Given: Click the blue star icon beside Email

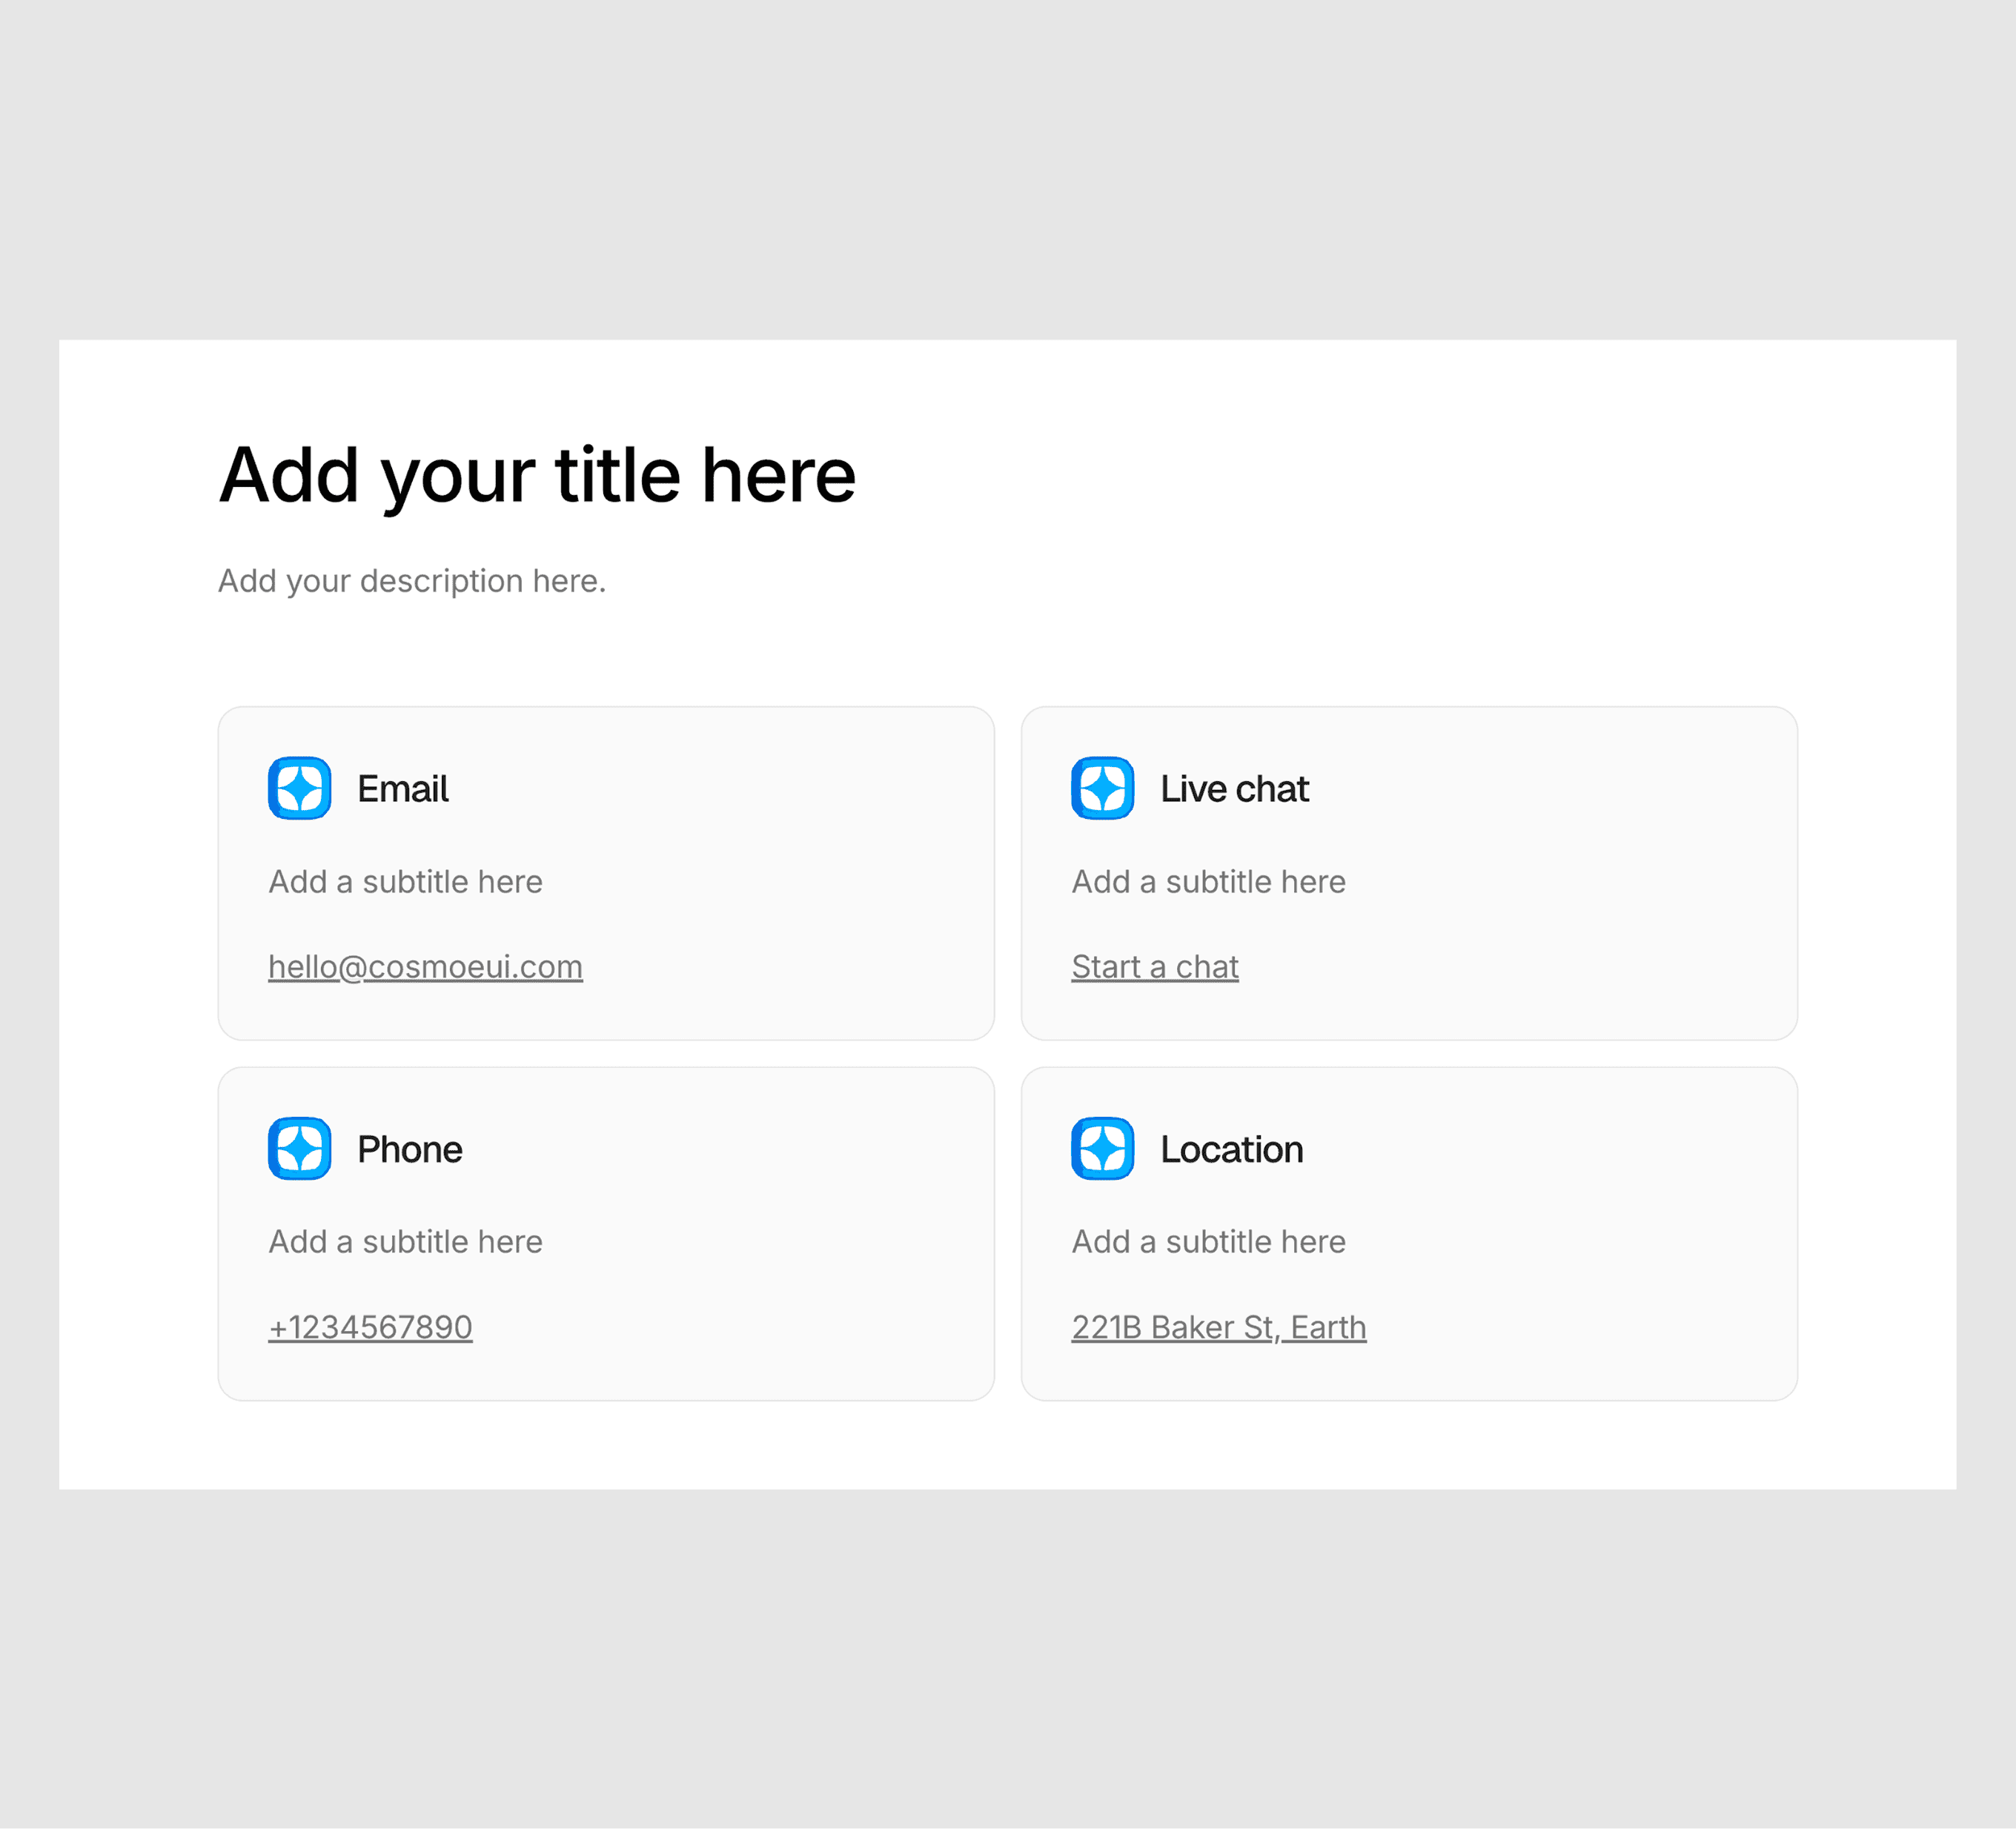Looking at the screenshot, I should tap(299, 788).
